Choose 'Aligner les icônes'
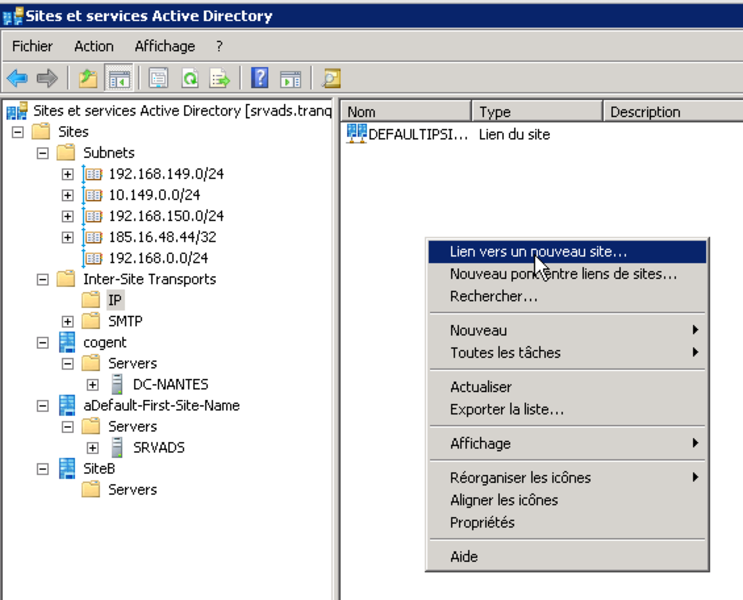743x600 pixels. (567, 500)
